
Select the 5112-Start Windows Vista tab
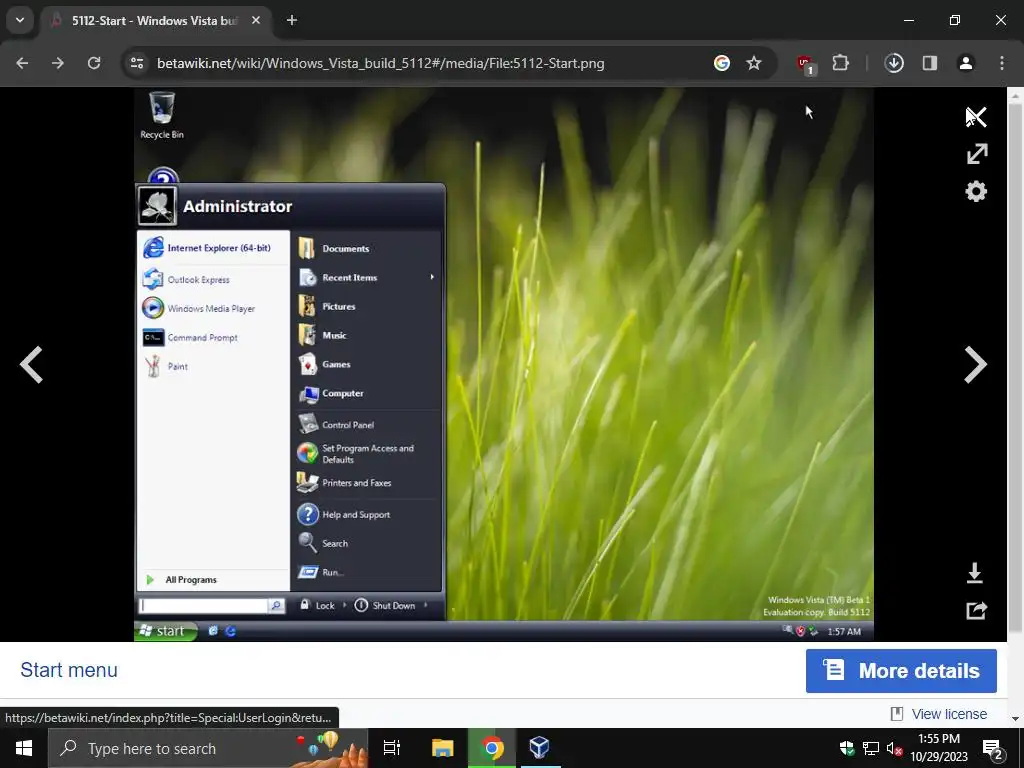[154, 21]
